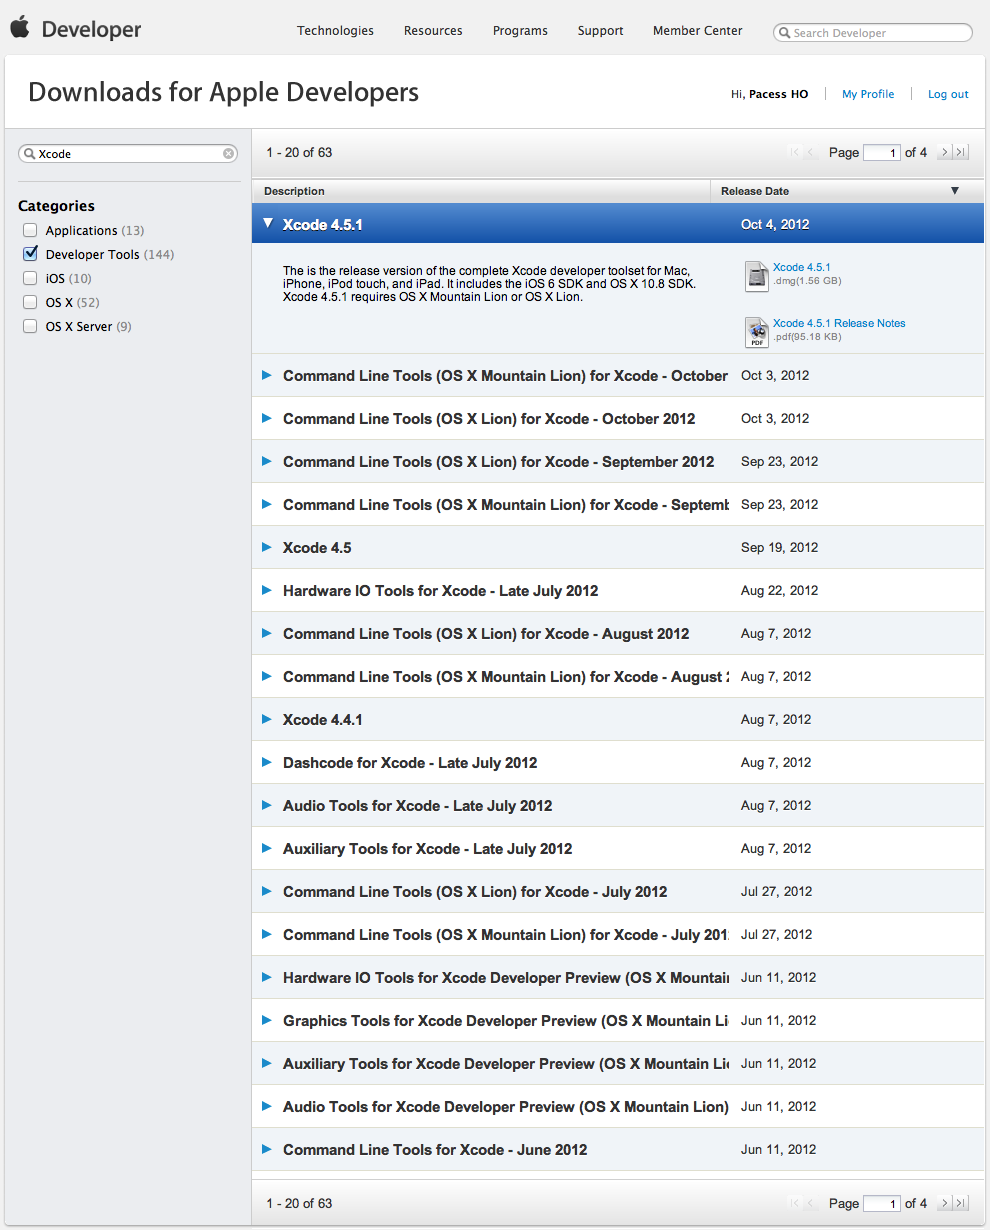990x1230 pixels.
Task: Enable the iOS category checkbox
Action: (x=30, y=278)
